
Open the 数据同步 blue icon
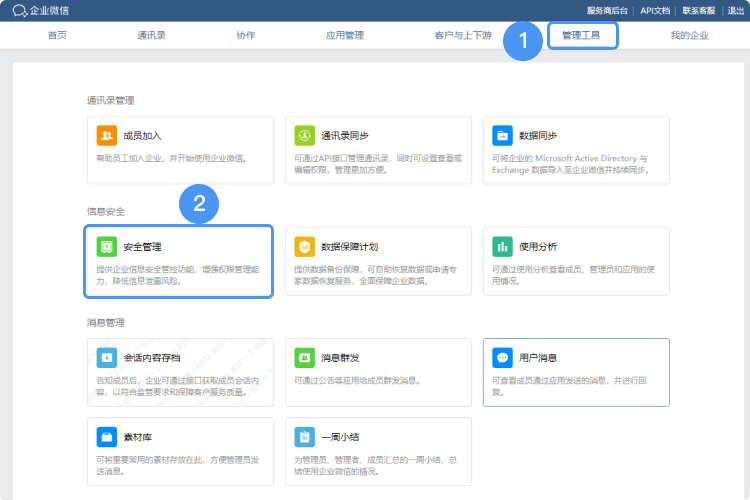502,135
